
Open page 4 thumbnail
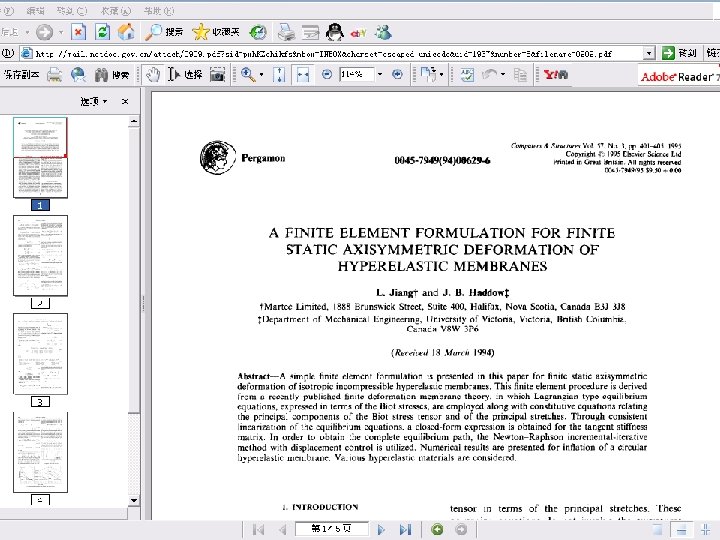(40, 452)
